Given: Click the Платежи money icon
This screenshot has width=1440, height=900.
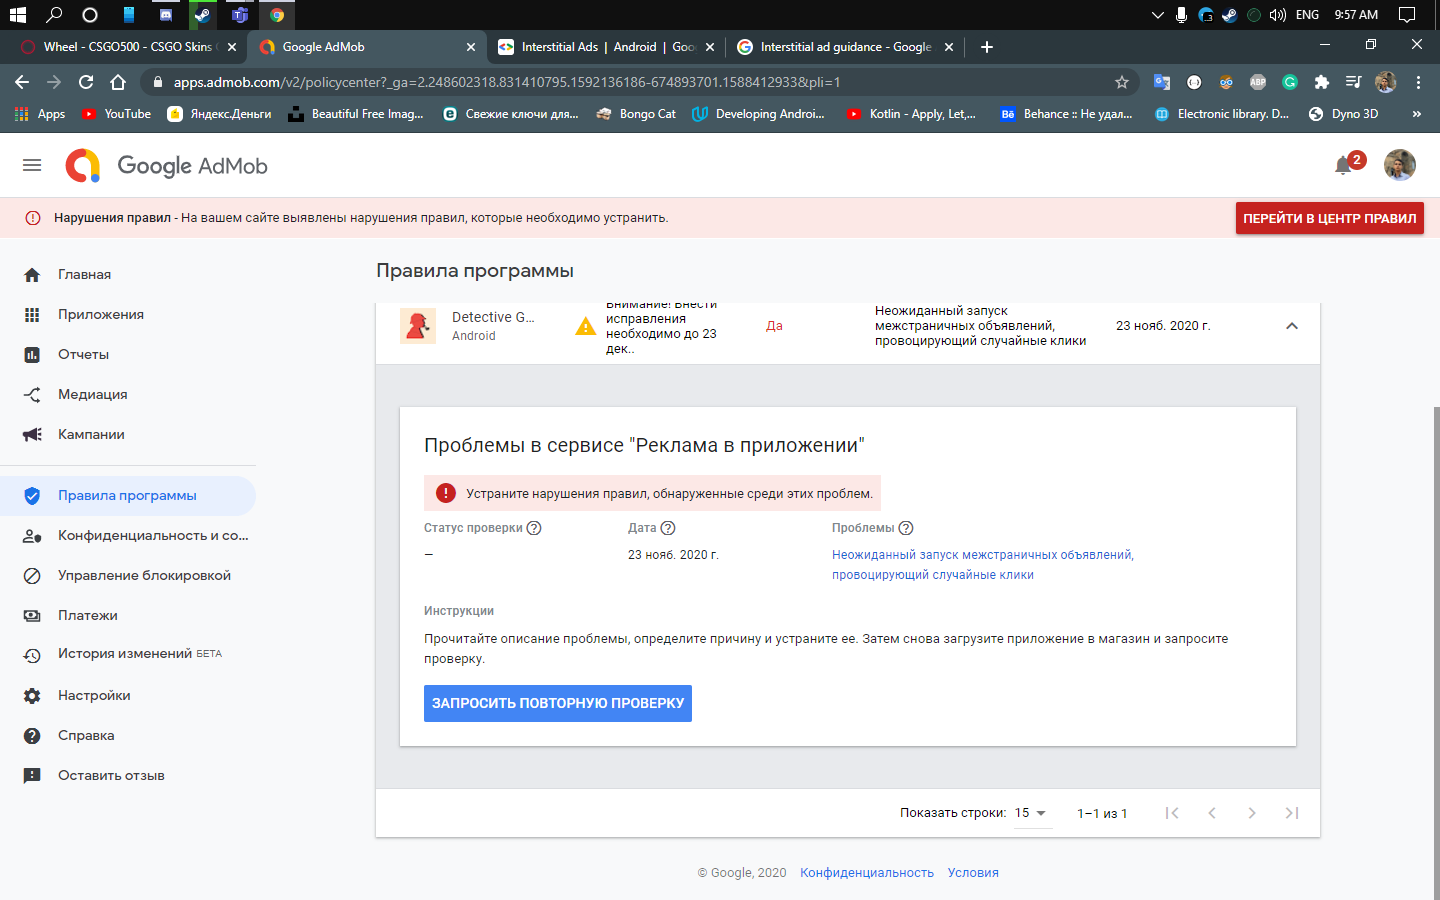Looking at the screenshot, I should (x=32, y=616).
